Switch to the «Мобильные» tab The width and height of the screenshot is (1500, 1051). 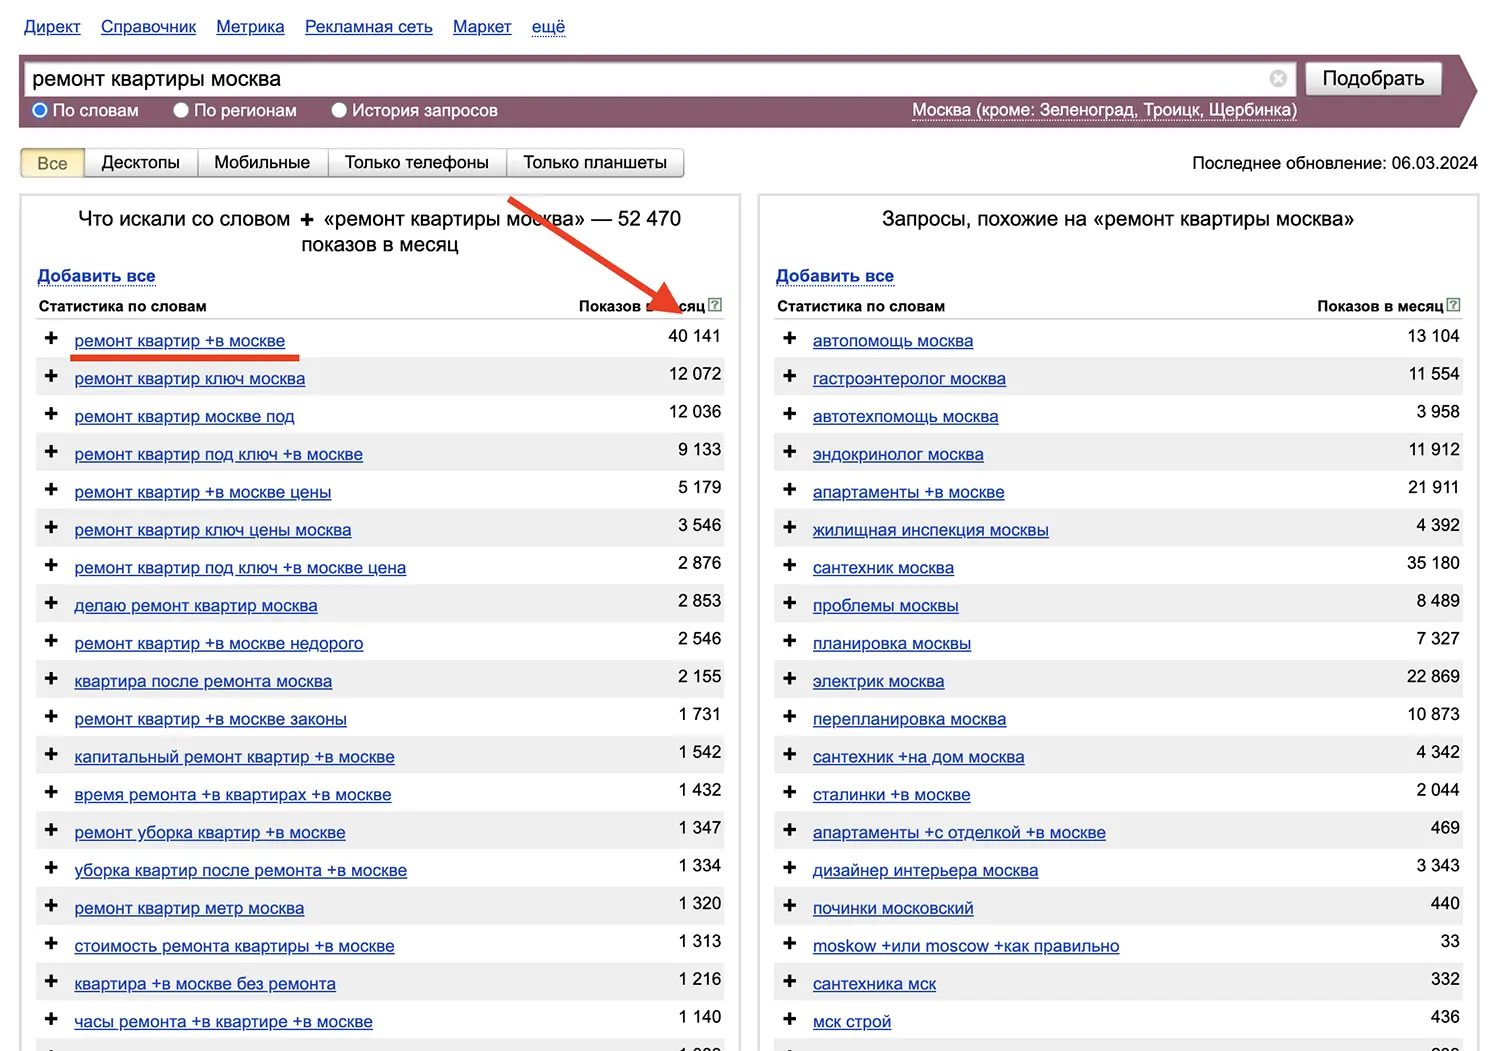(x=262, y=162)
